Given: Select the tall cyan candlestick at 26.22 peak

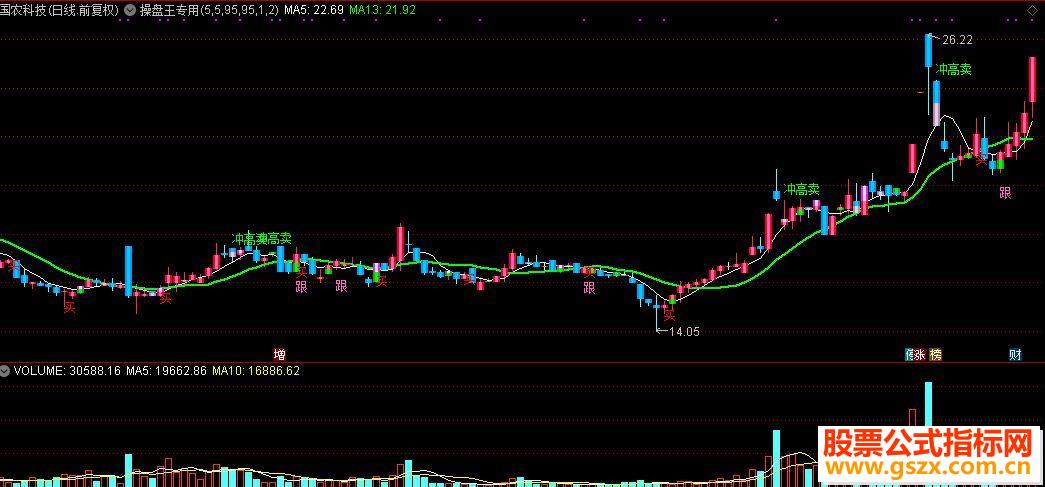Looking at the screenshot, I should click(928, 50).
